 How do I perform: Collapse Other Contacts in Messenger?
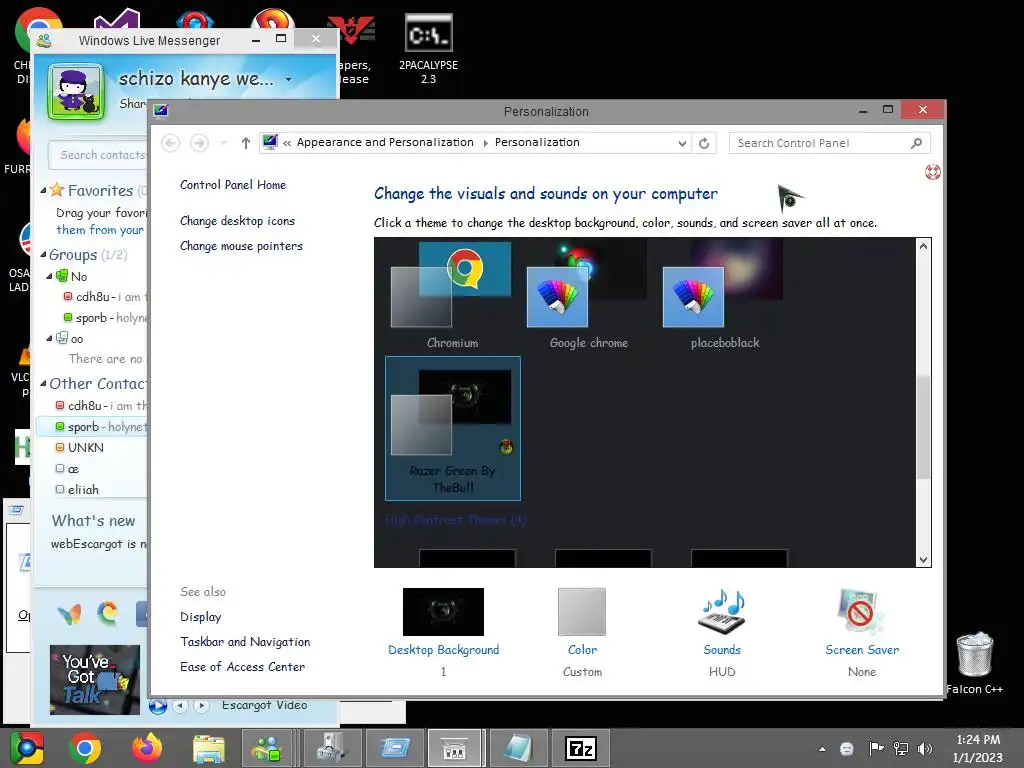click(x=43, y=383)
